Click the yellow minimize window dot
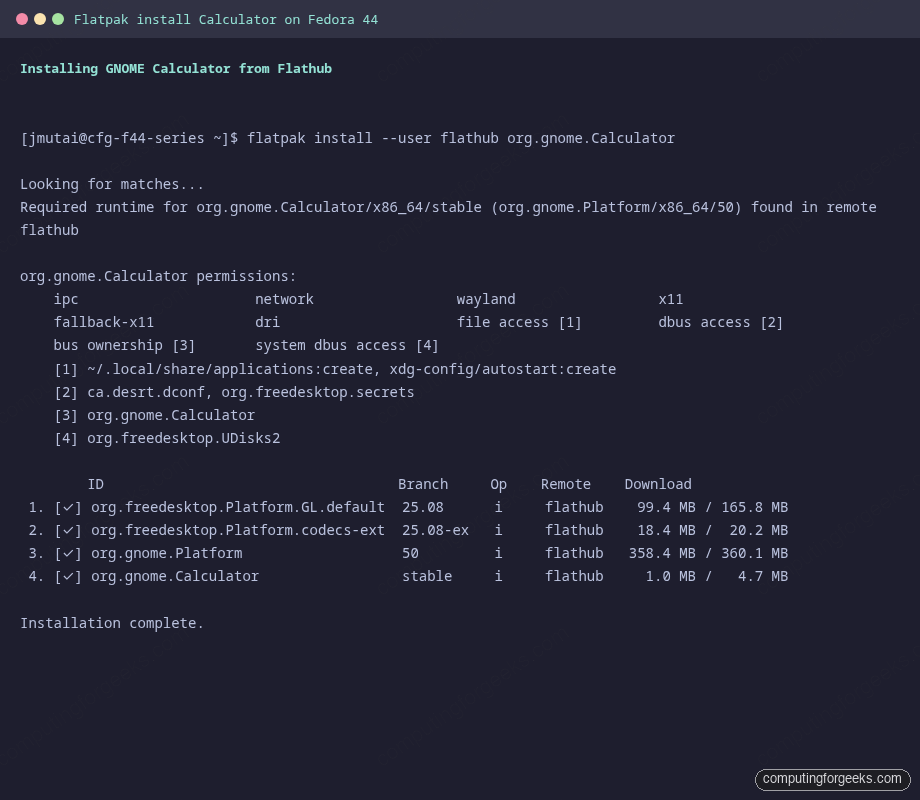 click(40, 19)
